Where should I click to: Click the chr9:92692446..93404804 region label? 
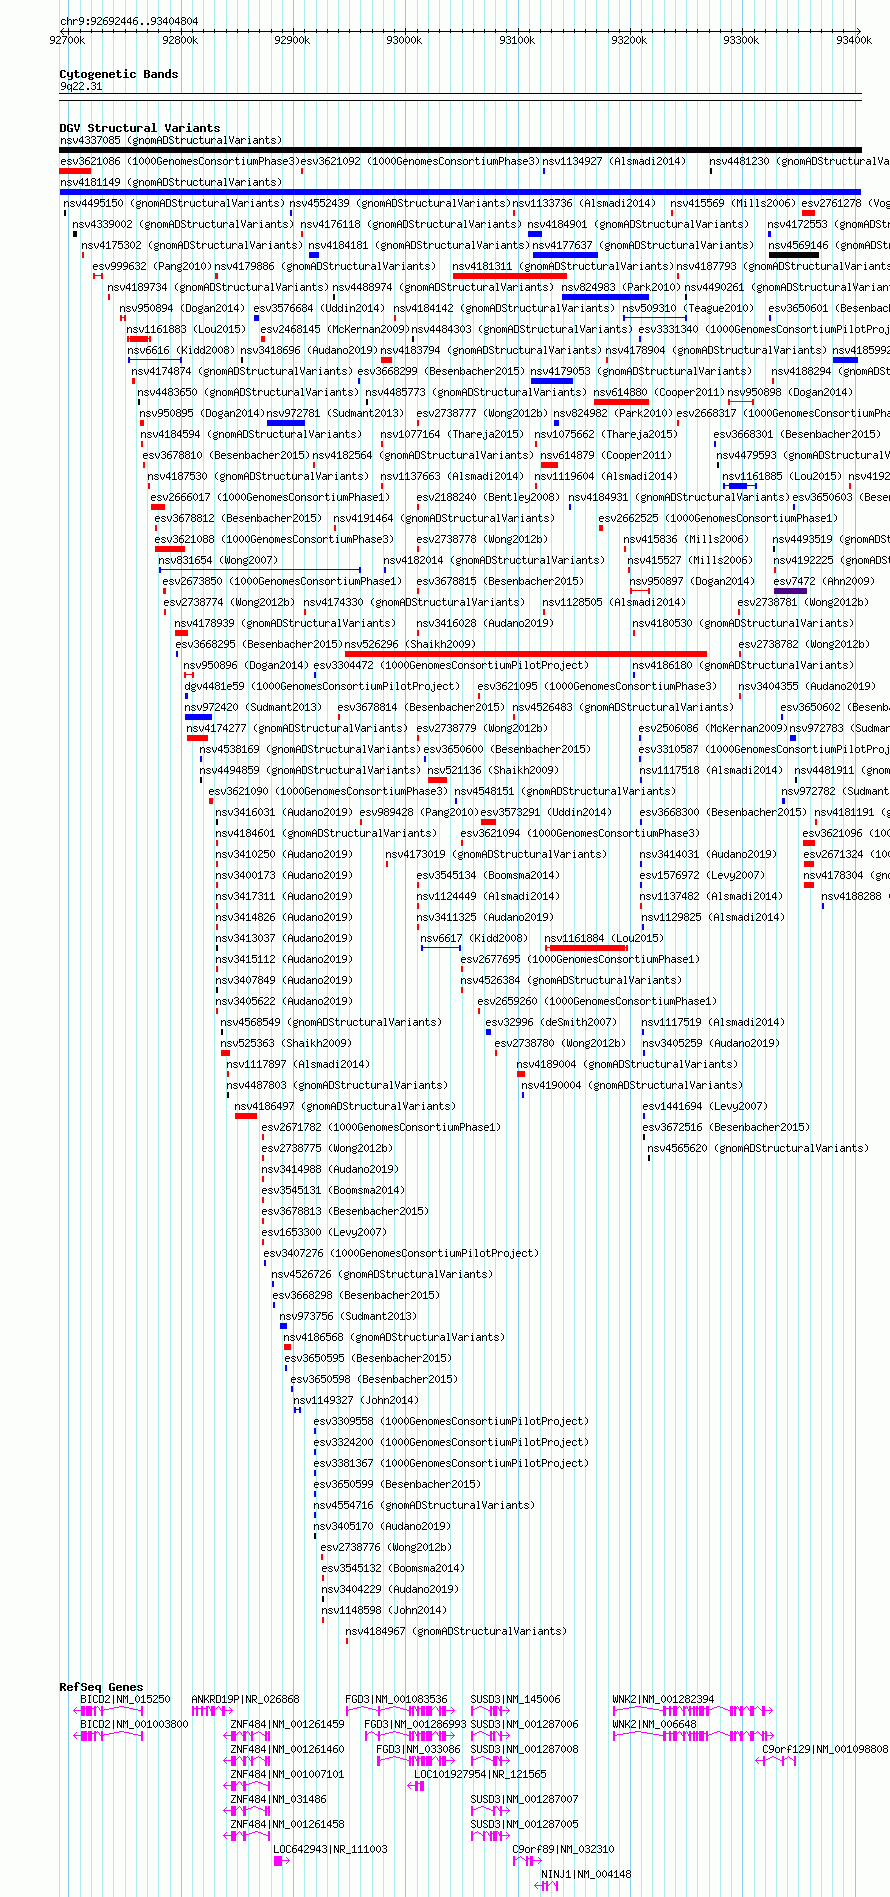(129, 21)
